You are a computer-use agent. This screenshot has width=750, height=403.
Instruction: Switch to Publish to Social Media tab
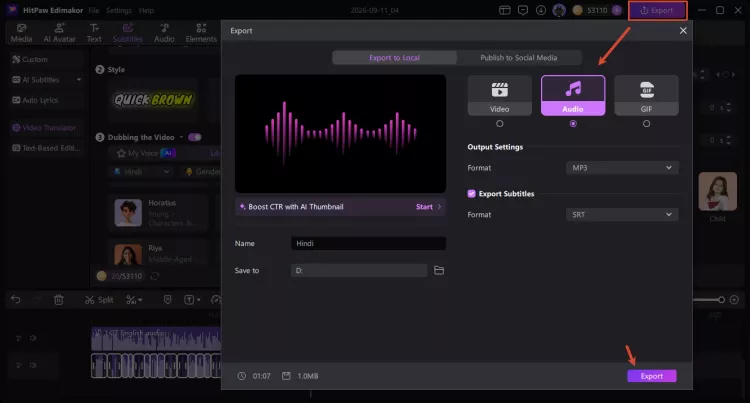518,58
